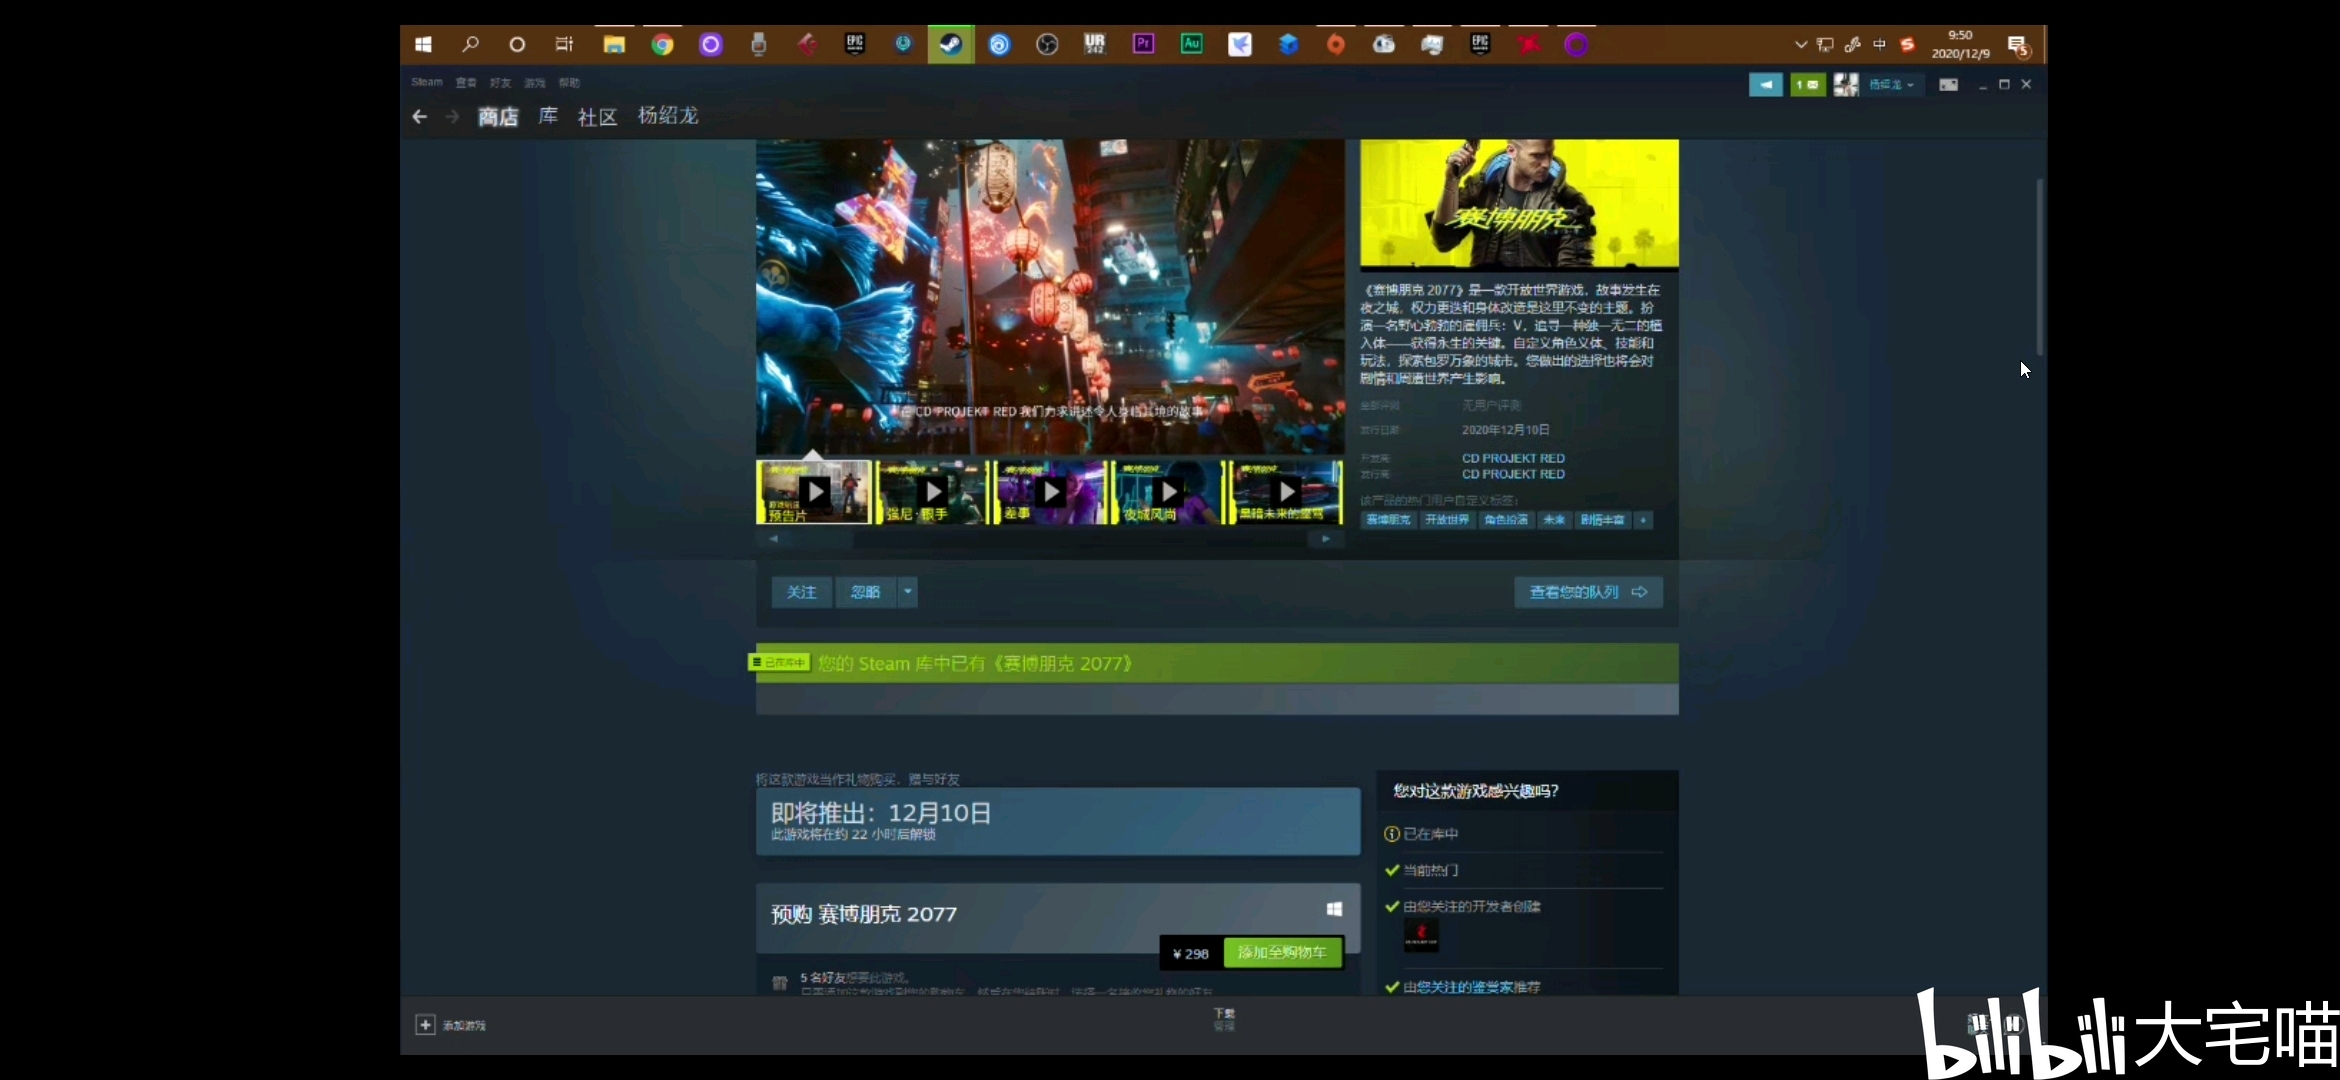The height and width of the screenshot is (1080, 2340).
Task: Expand the ignore options dropdown arrow
Action: pyautogui.click(x=908, y=592)
